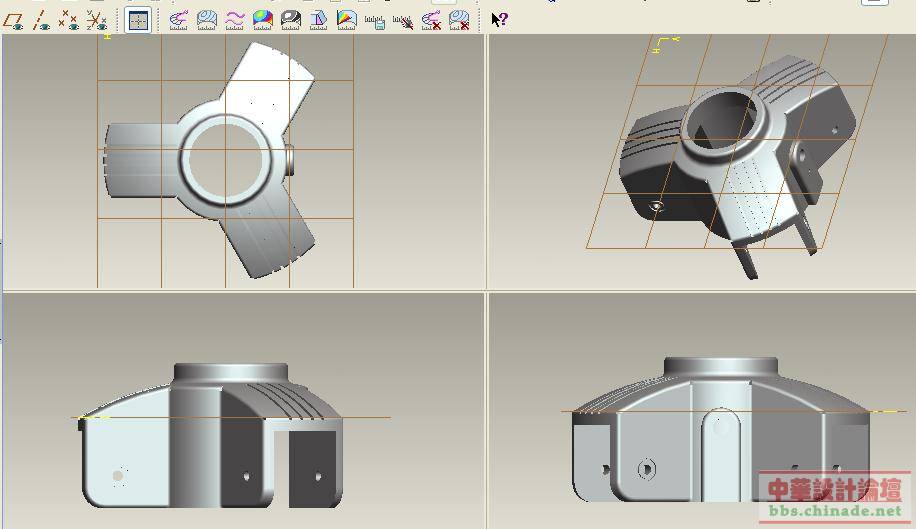Image resolution: width=916 pixels, height=529 pixels.
Task: Toggle the four-view layout button
Action: coord(139,19)
